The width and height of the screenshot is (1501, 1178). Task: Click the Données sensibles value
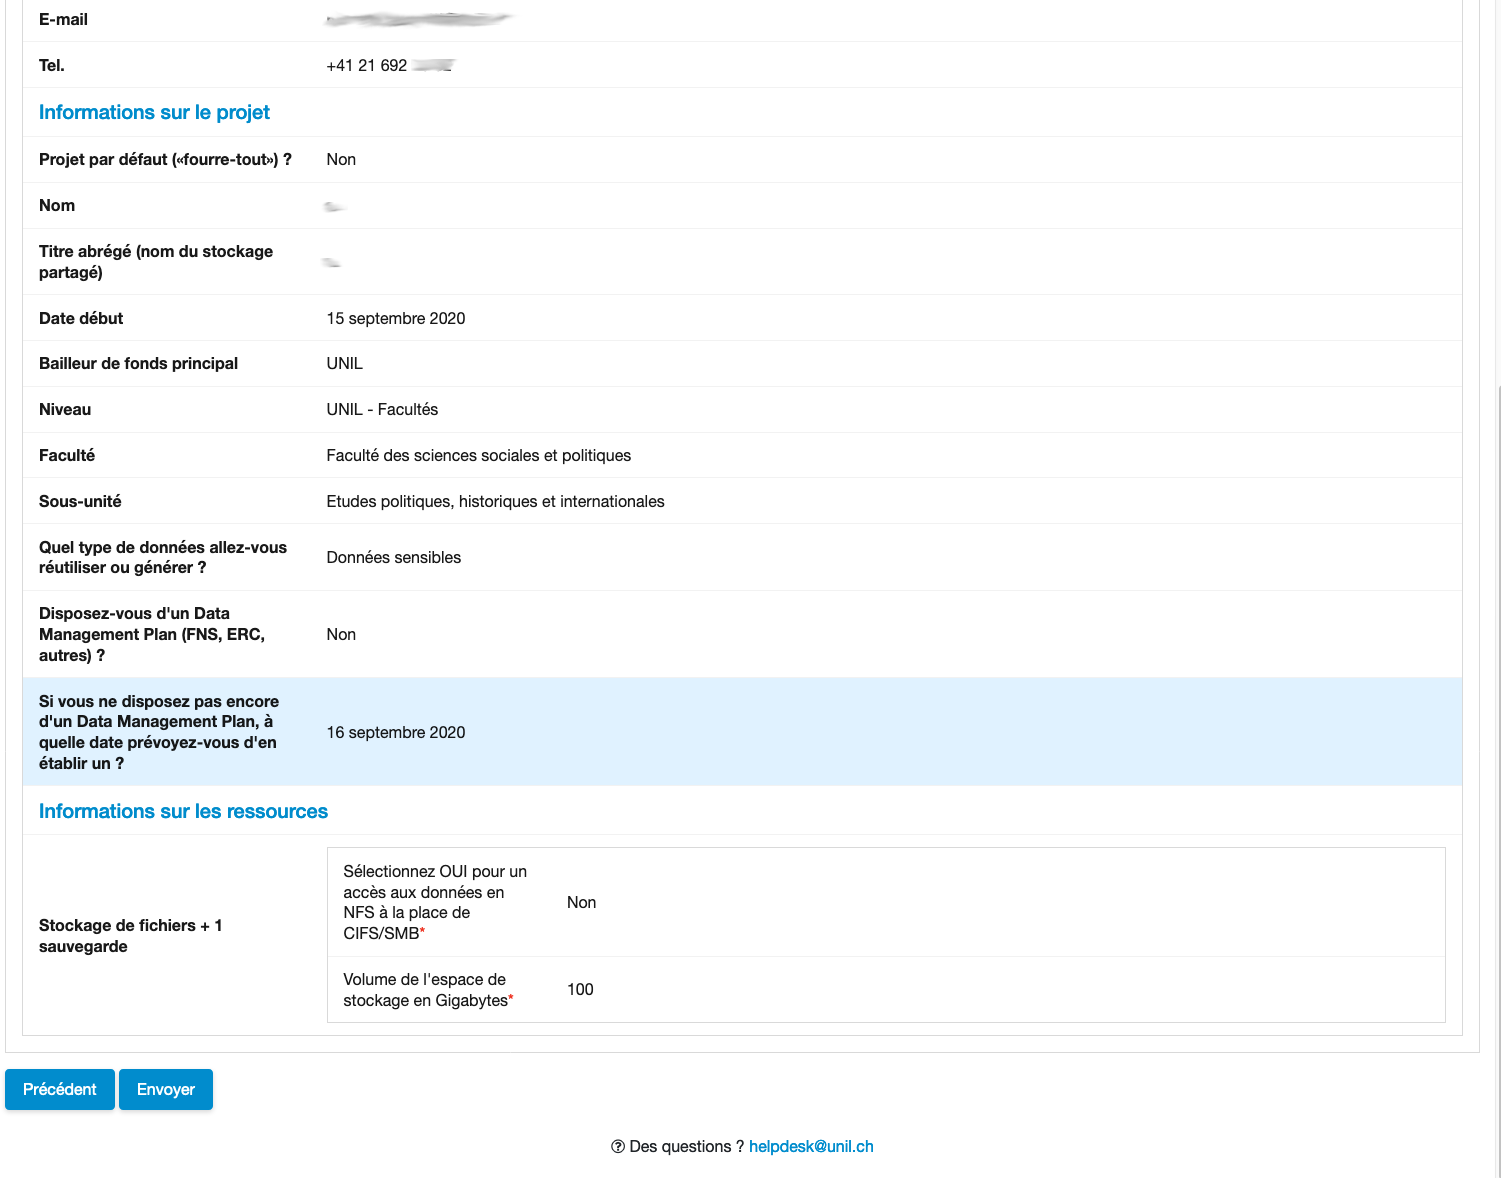point(394,557)
